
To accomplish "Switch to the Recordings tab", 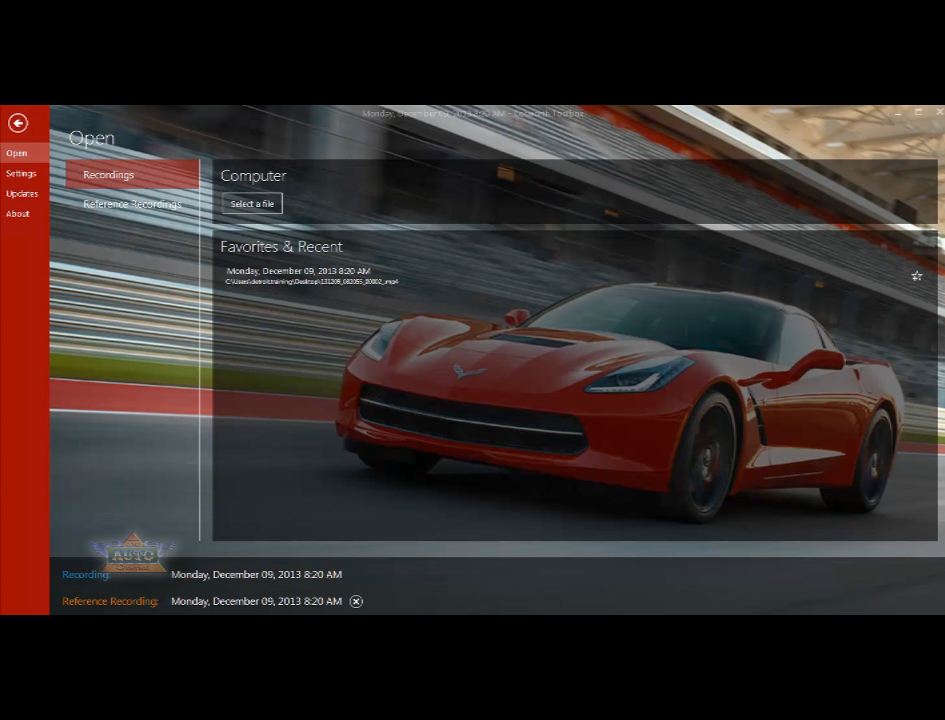I will pos(109,175).
